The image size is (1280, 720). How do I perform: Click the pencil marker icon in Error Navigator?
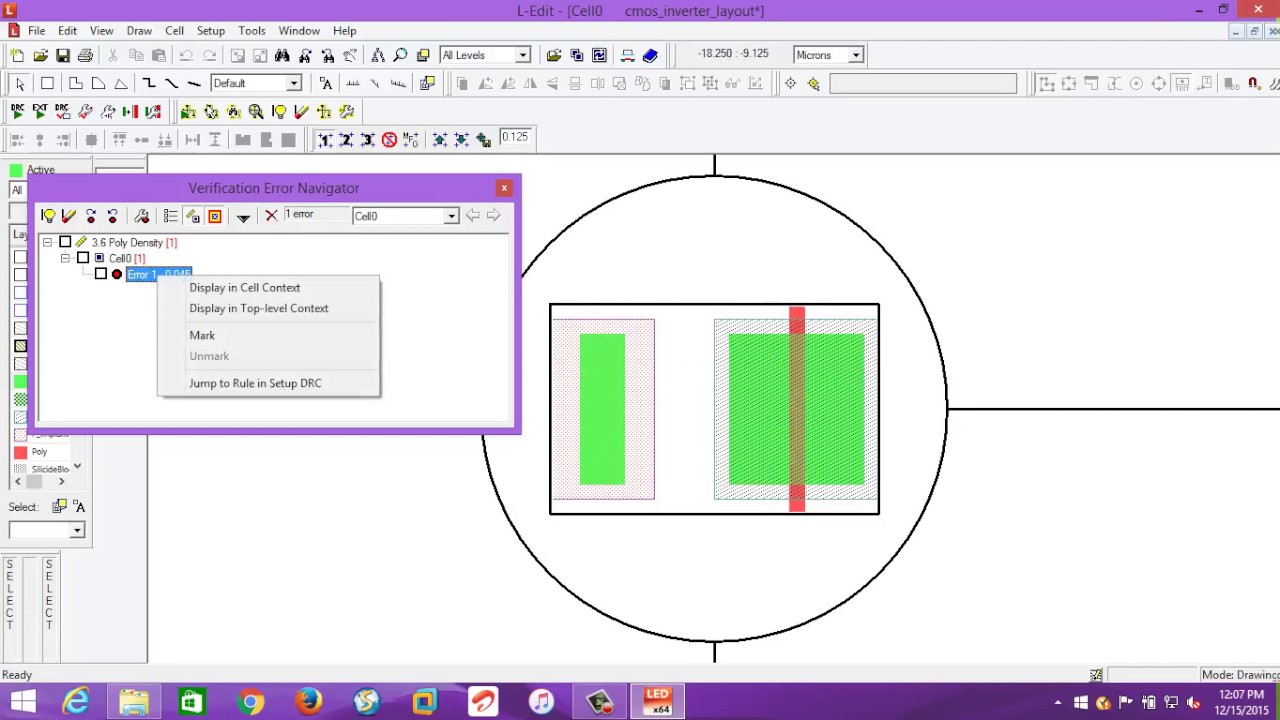(x=69, y=216)
